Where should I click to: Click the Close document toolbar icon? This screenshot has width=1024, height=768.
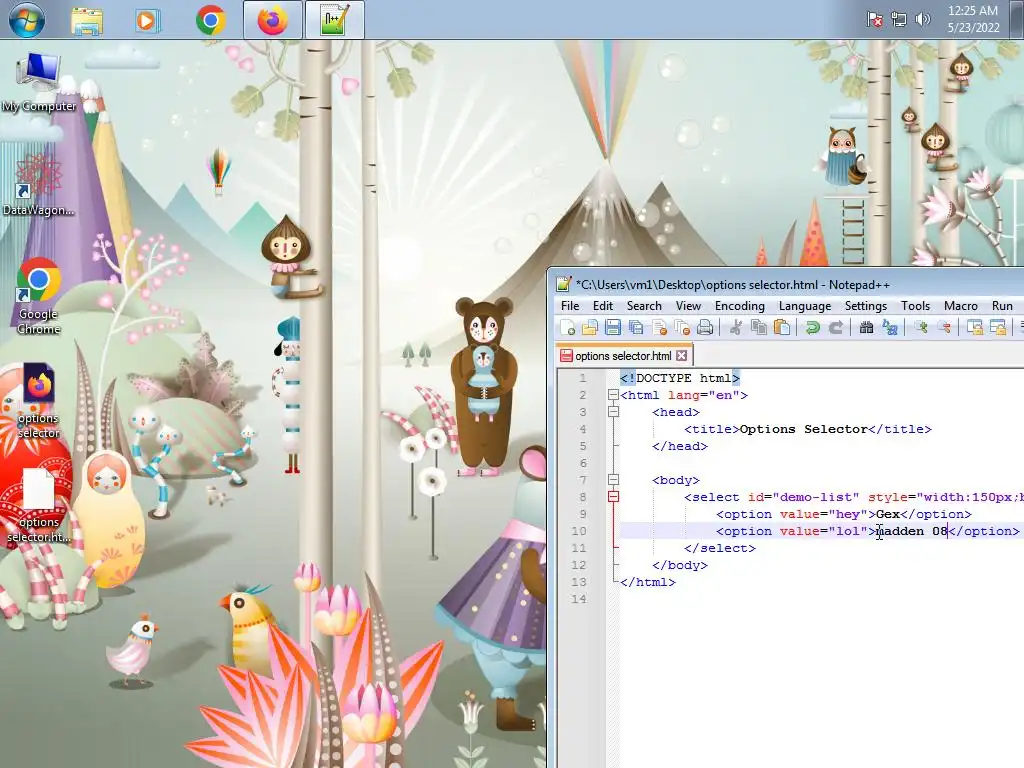click(x=660, y=327)
